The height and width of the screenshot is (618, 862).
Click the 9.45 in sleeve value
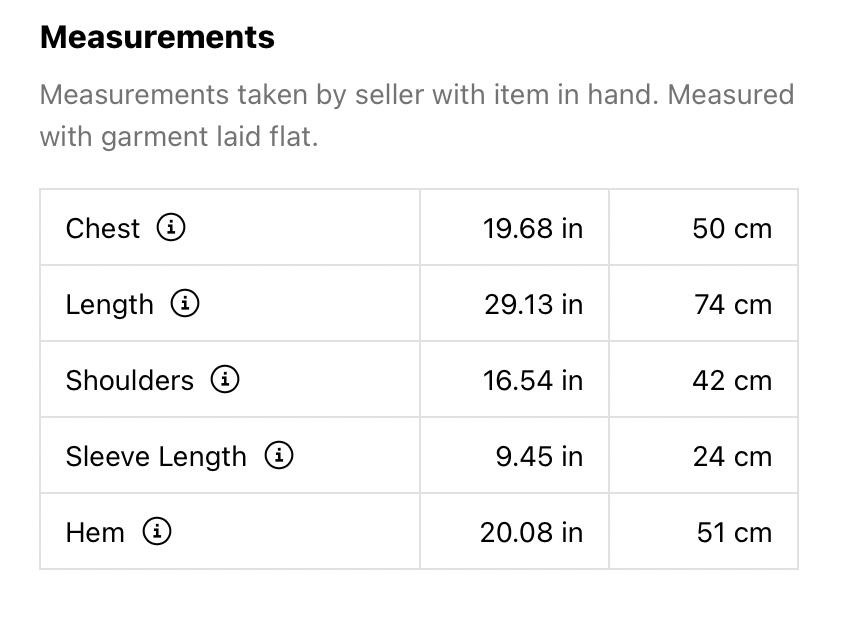click(x=539, y=456)
